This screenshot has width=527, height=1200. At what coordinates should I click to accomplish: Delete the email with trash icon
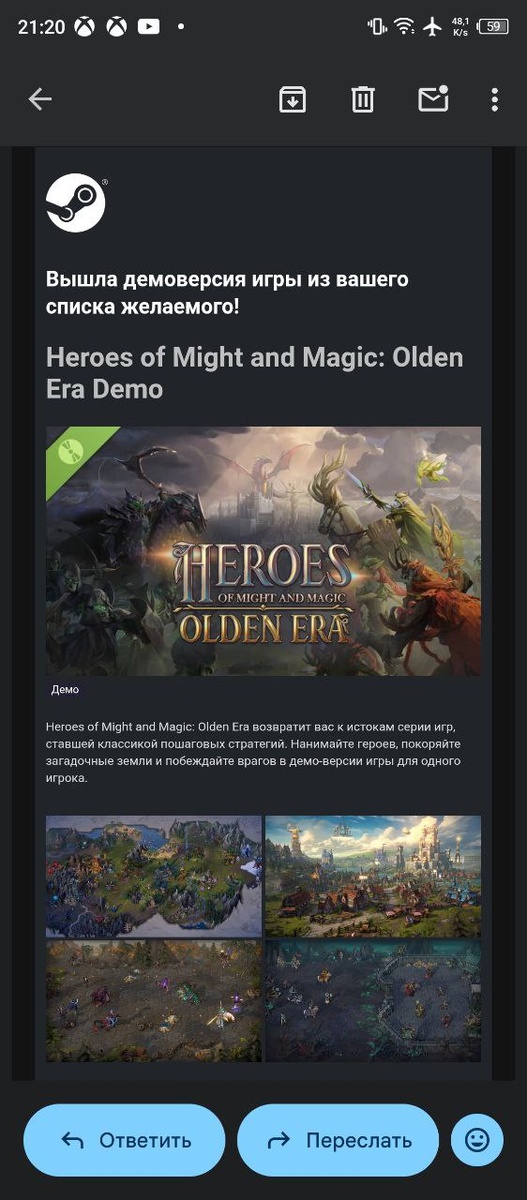(362, 99)
